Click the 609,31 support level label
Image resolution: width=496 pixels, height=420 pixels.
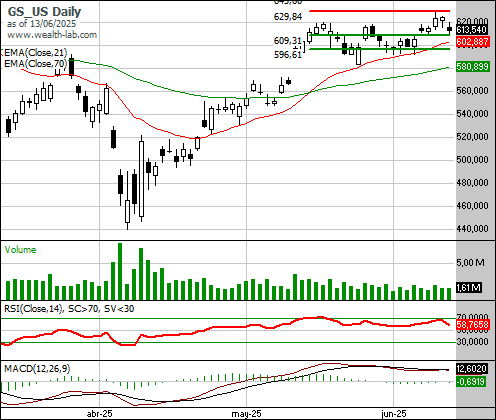(x=288, y=41)
